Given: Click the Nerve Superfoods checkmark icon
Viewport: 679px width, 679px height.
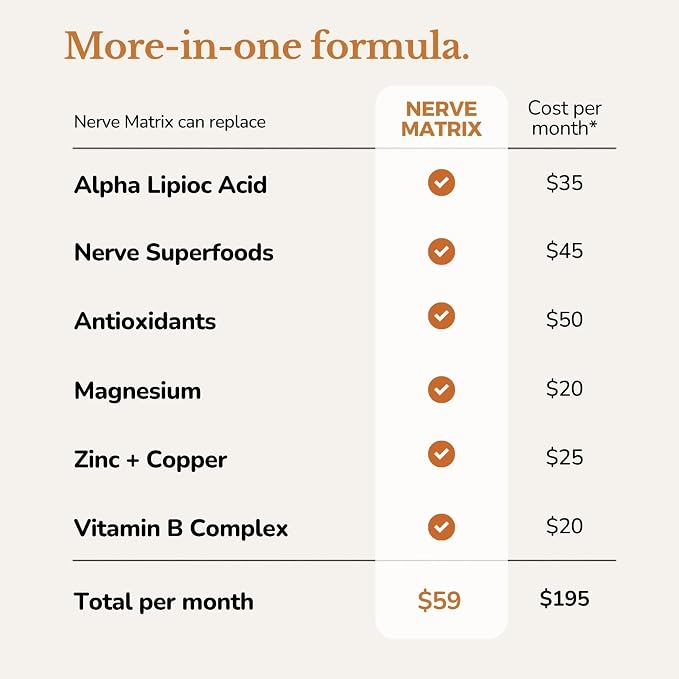Looking at the screenshot, I should (441, 251).
